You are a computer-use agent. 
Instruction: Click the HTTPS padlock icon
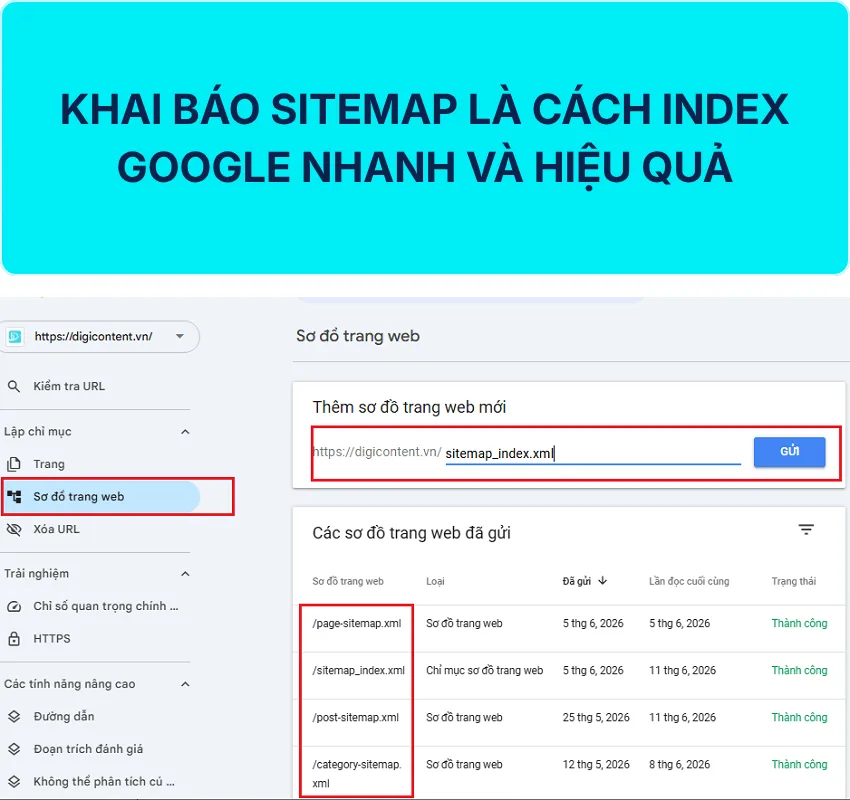pyautogui.click(x=14, y=638)
